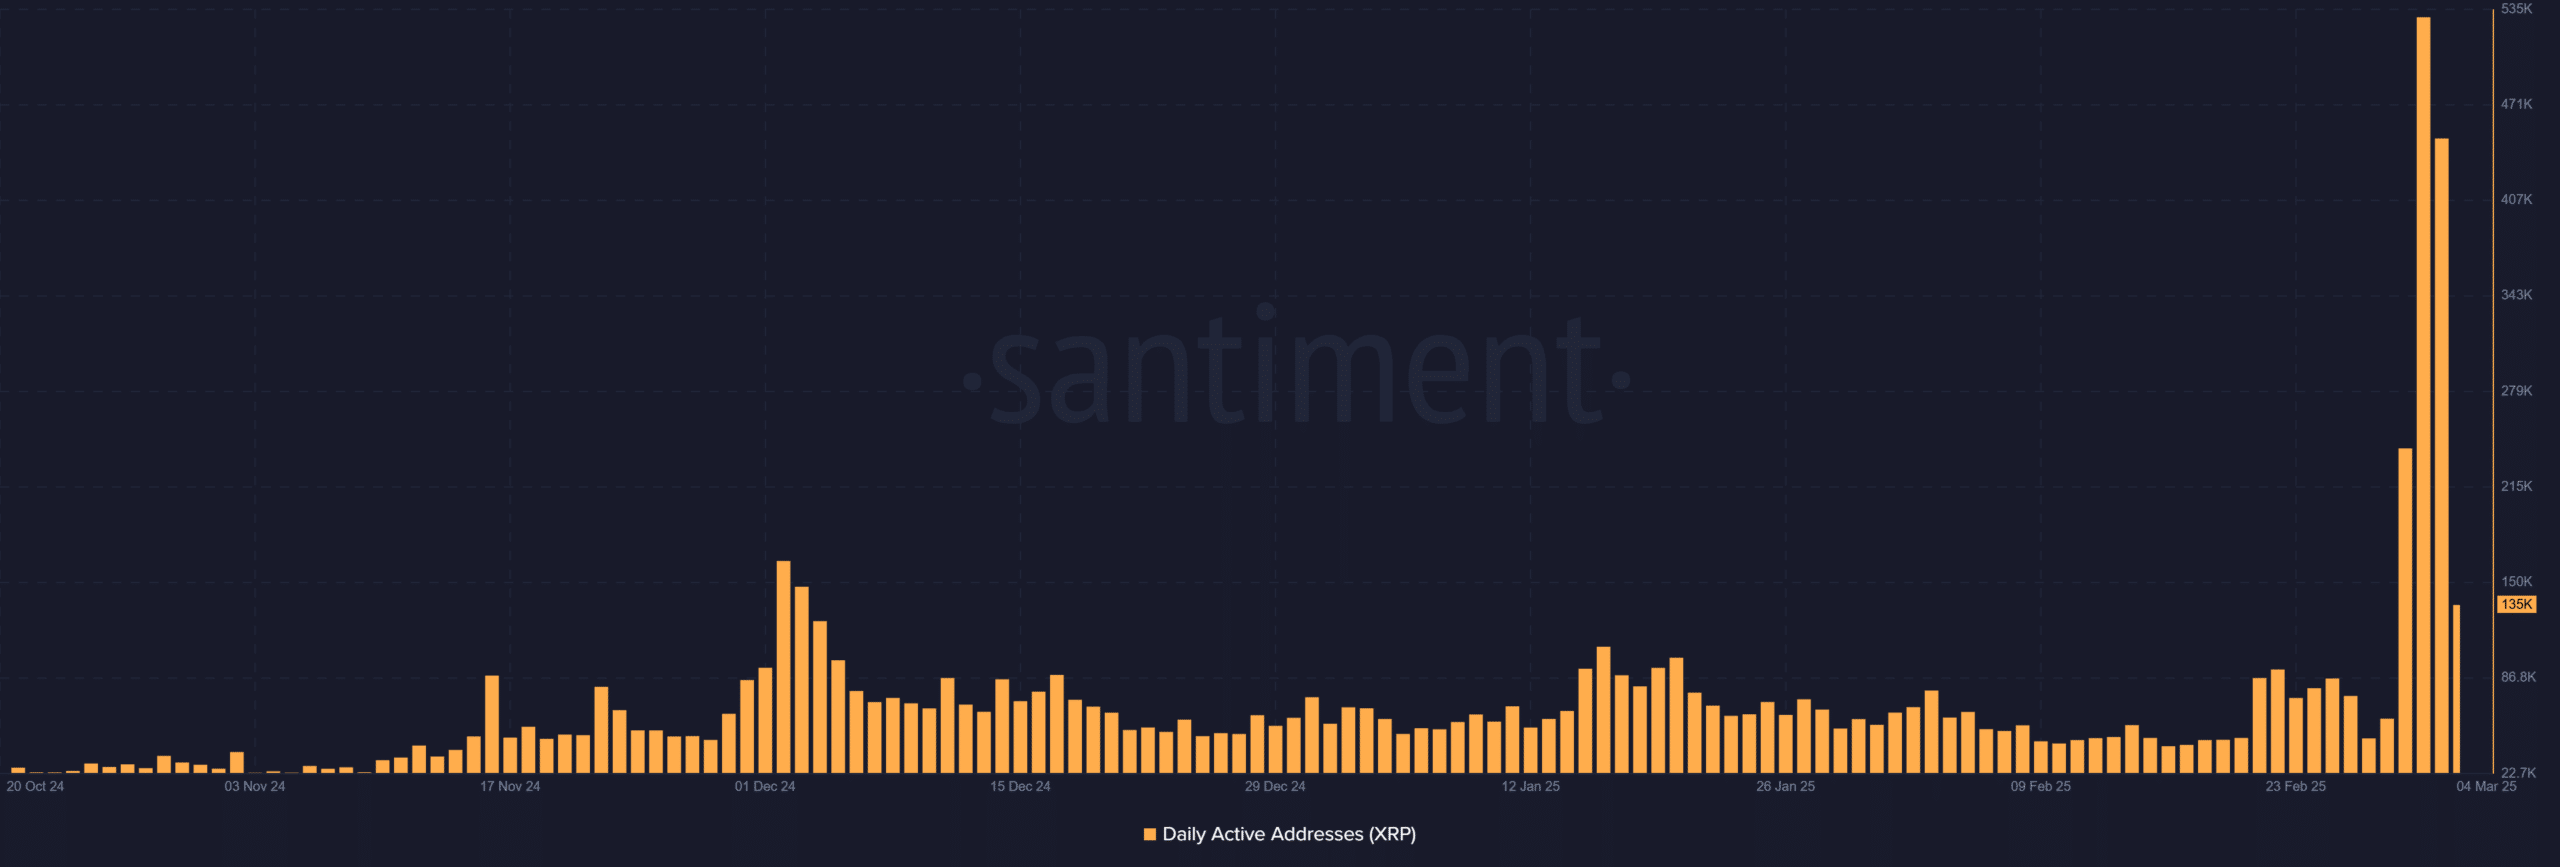Click the '03 Nov 24' date label
Screen dimensions: 2560x867
click(x=255, y=787)
